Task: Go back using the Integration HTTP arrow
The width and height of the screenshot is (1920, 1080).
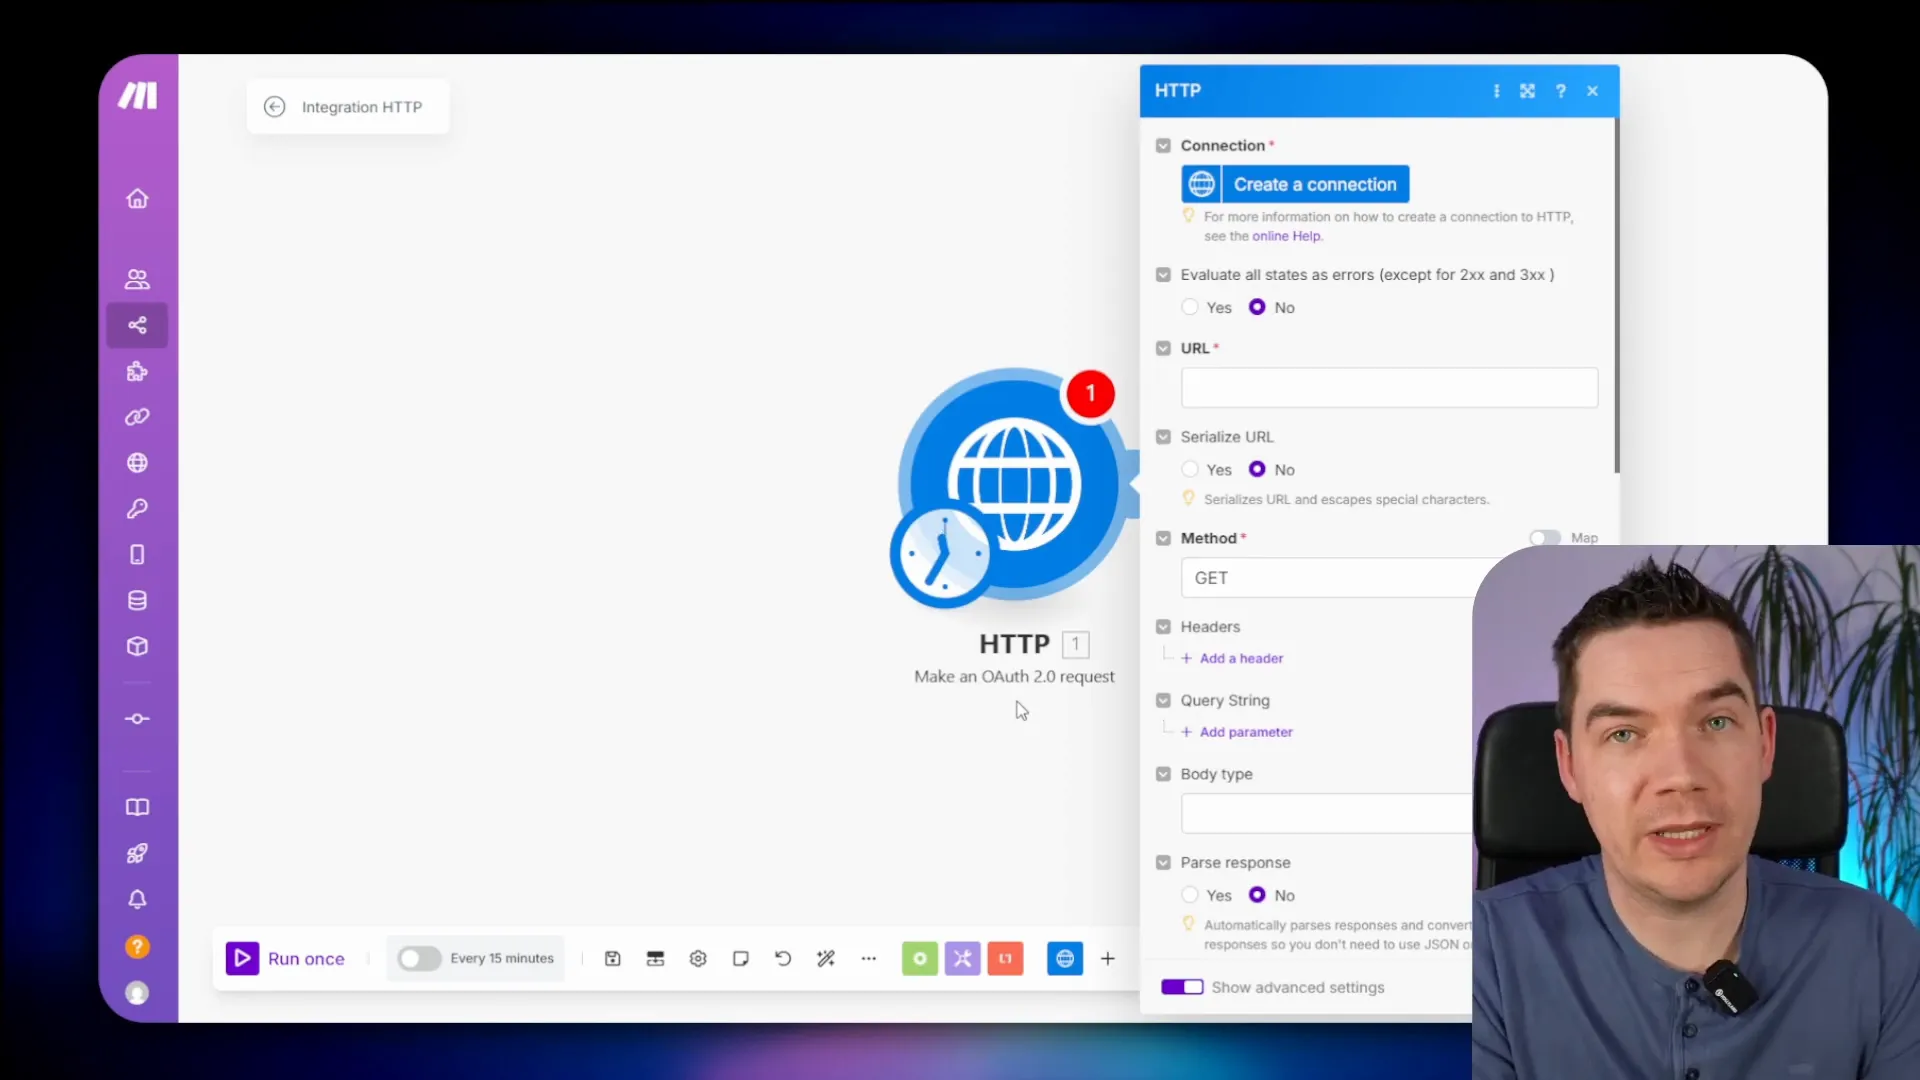Action: point(274,107)
